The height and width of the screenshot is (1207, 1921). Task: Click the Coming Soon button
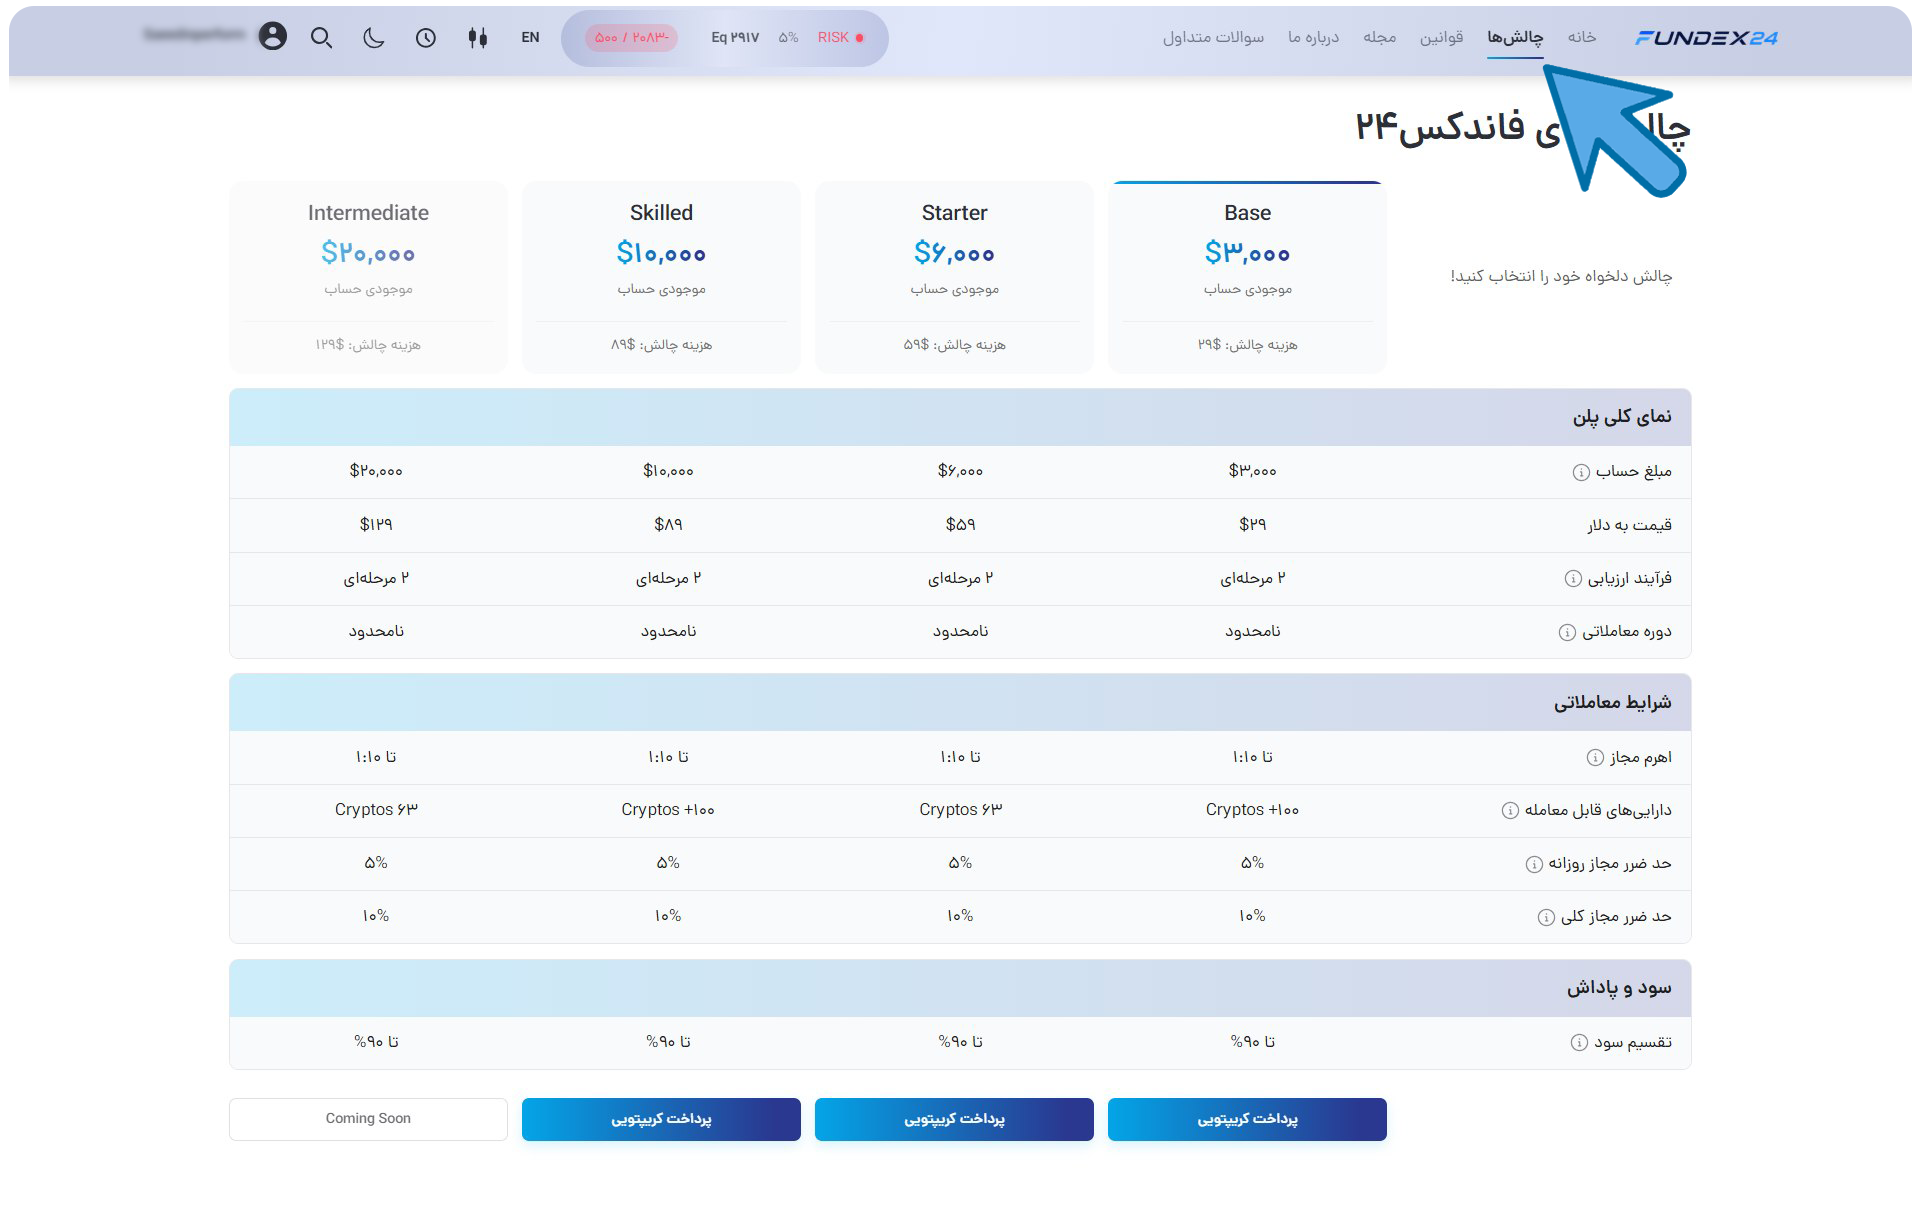(x=368, y=1119)
